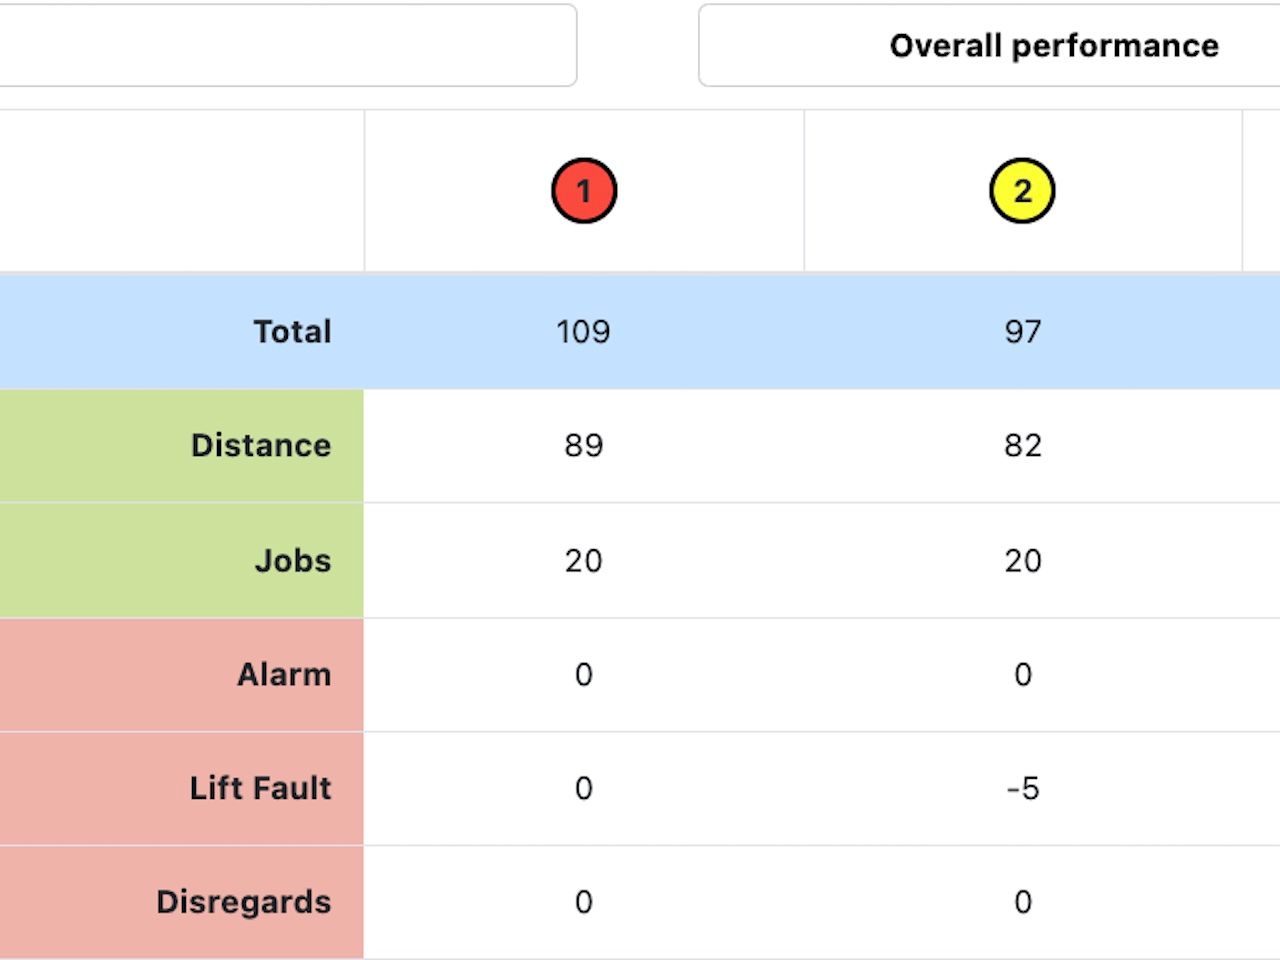Select the Disregards row header
1280x960 pixels.
[243, 902]
